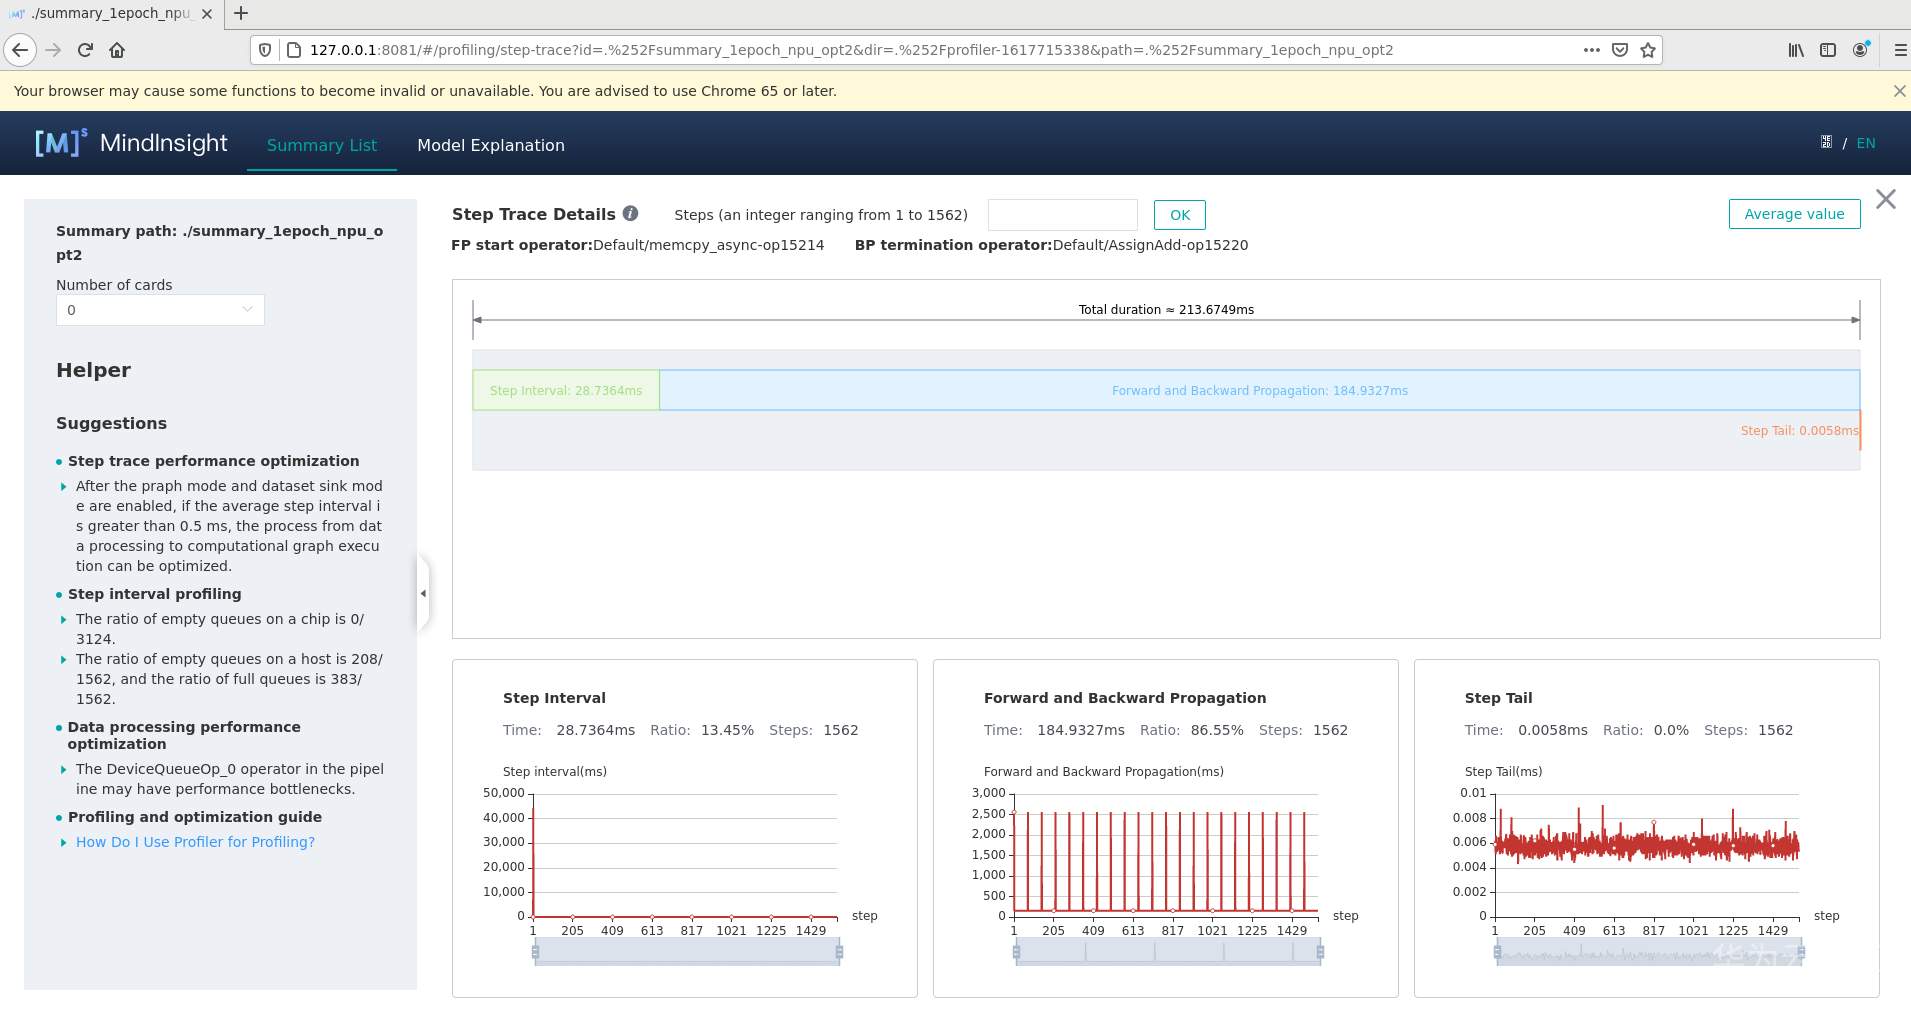Click the Average value button
This screenshot has width=1911, height=1014.
click(x=1793, y=213)
